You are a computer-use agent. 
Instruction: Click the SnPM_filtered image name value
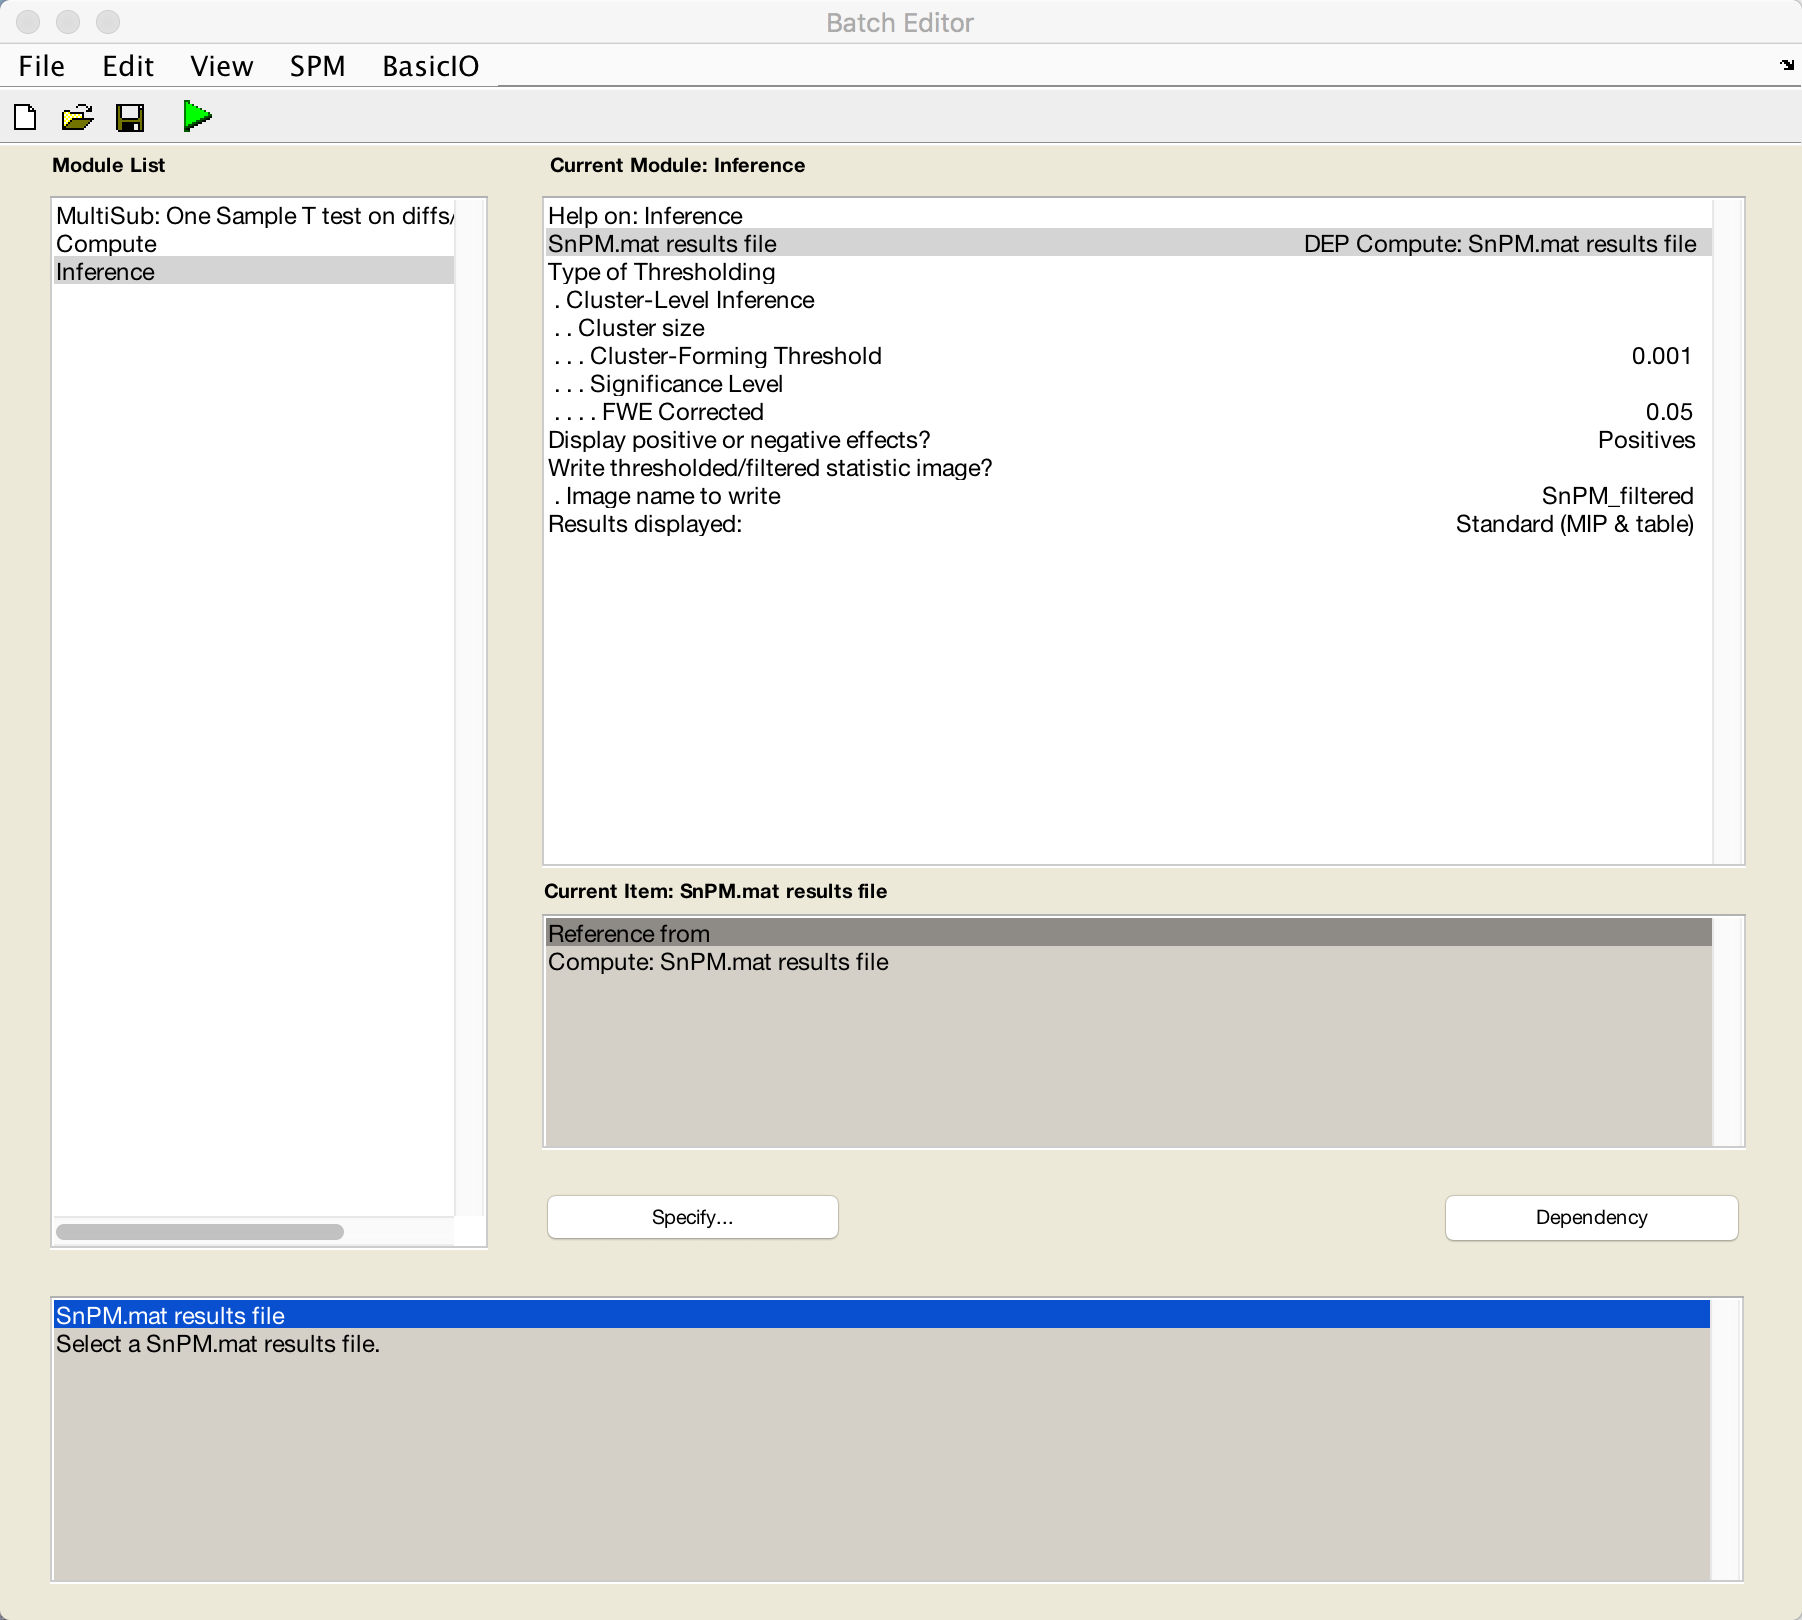pyautogui.click(x=1617, y=496)
